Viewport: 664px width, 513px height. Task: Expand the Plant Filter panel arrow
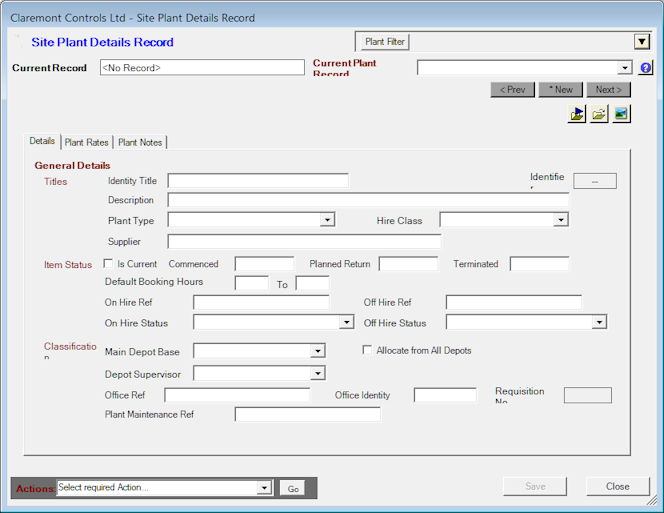tap(642, 42)
